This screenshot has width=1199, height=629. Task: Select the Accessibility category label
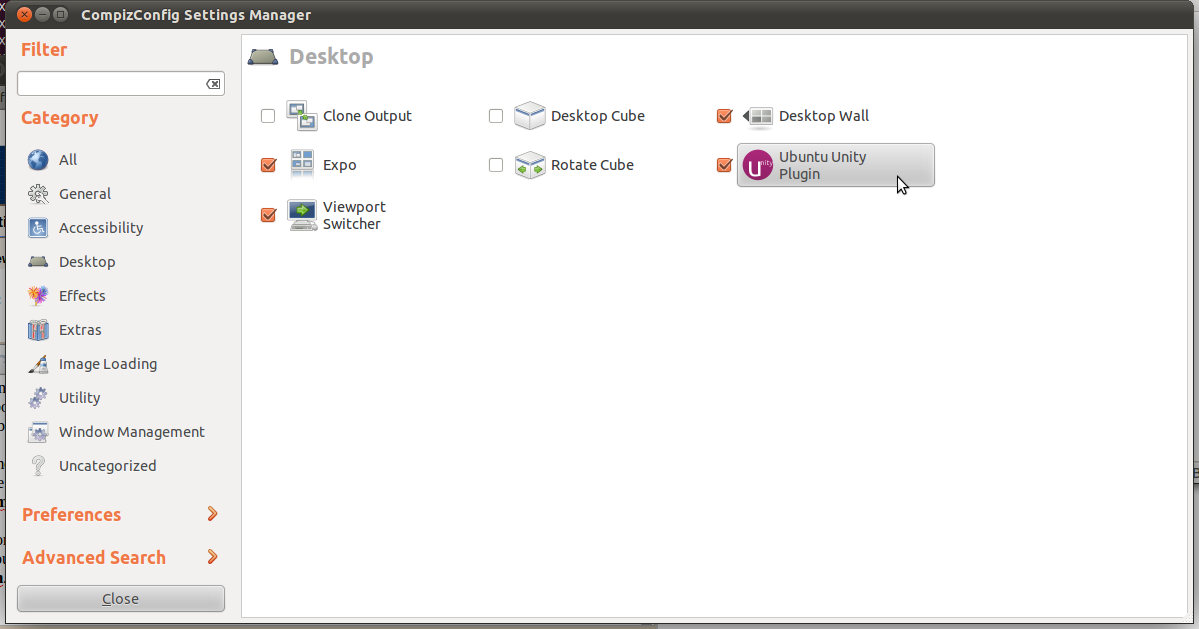pos(101,228)
